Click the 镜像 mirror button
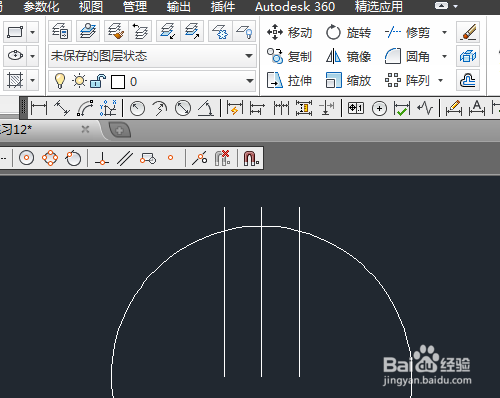The height and width of the screenshot is (398, 500). pyautogui.click(x=348, y=56)
